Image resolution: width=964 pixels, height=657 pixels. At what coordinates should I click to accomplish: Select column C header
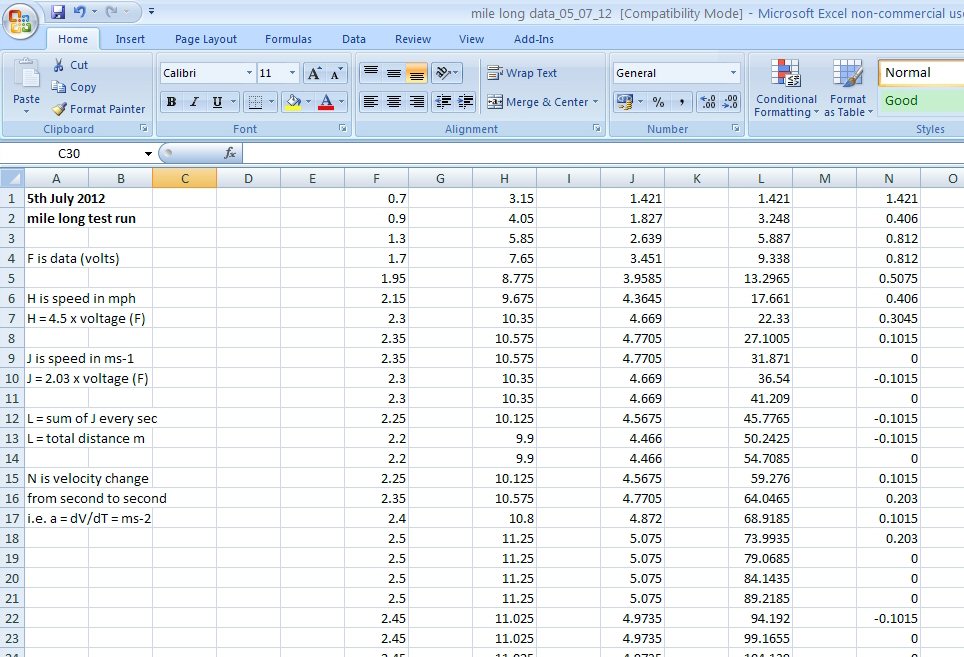pyautogui.click(x=184, y=178)
